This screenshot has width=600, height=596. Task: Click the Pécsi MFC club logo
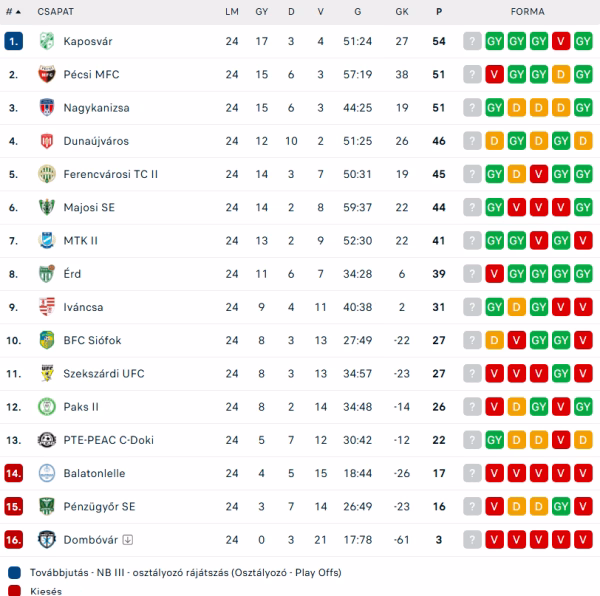[46, 74]
